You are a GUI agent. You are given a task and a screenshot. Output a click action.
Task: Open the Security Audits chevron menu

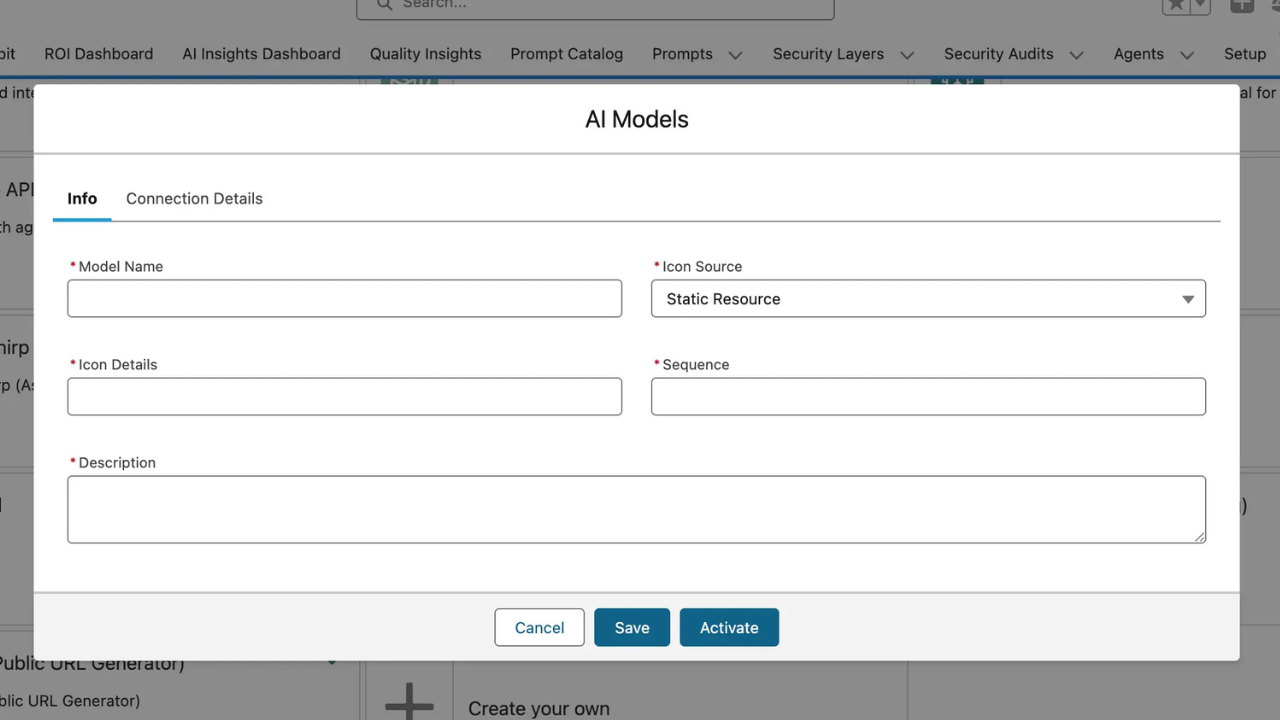[1077, 55]
